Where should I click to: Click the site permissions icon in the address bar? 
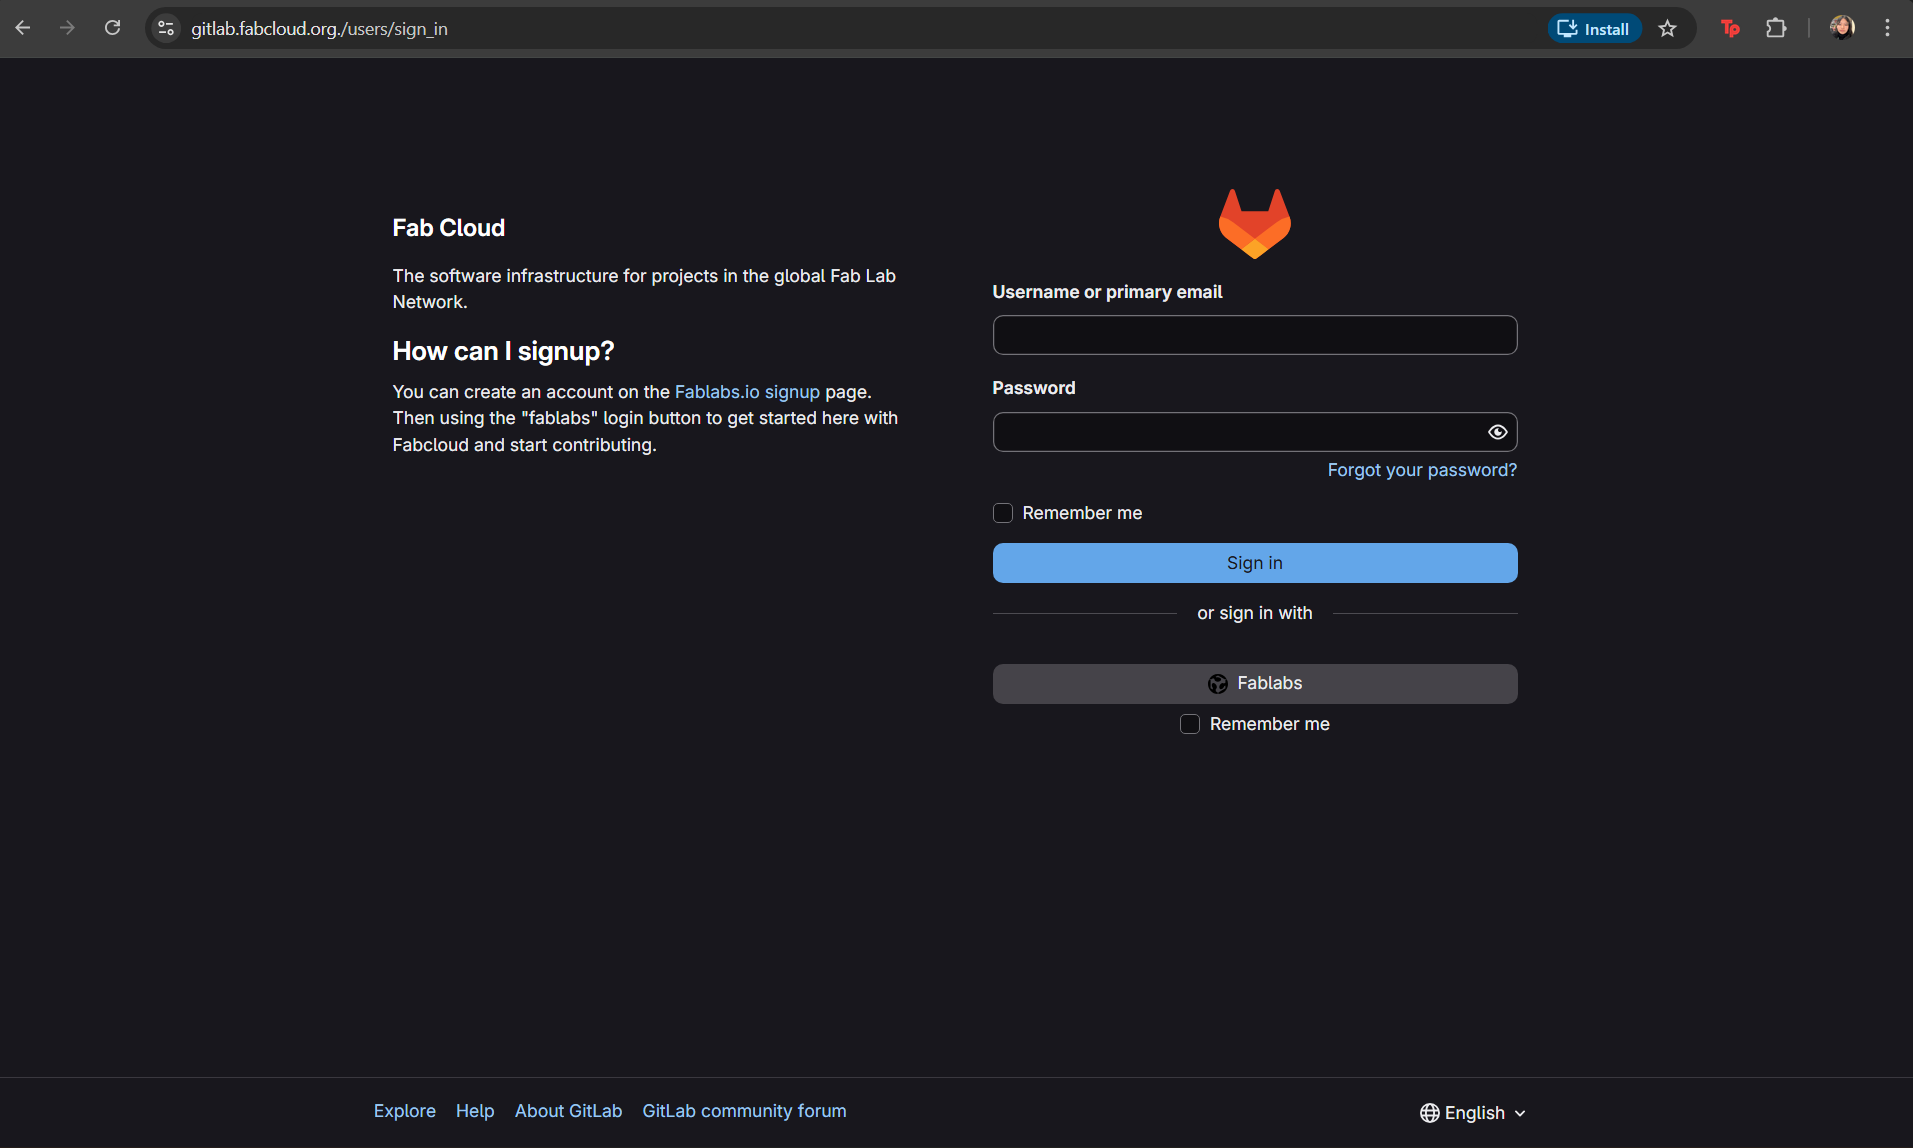(x=166, y=28)
